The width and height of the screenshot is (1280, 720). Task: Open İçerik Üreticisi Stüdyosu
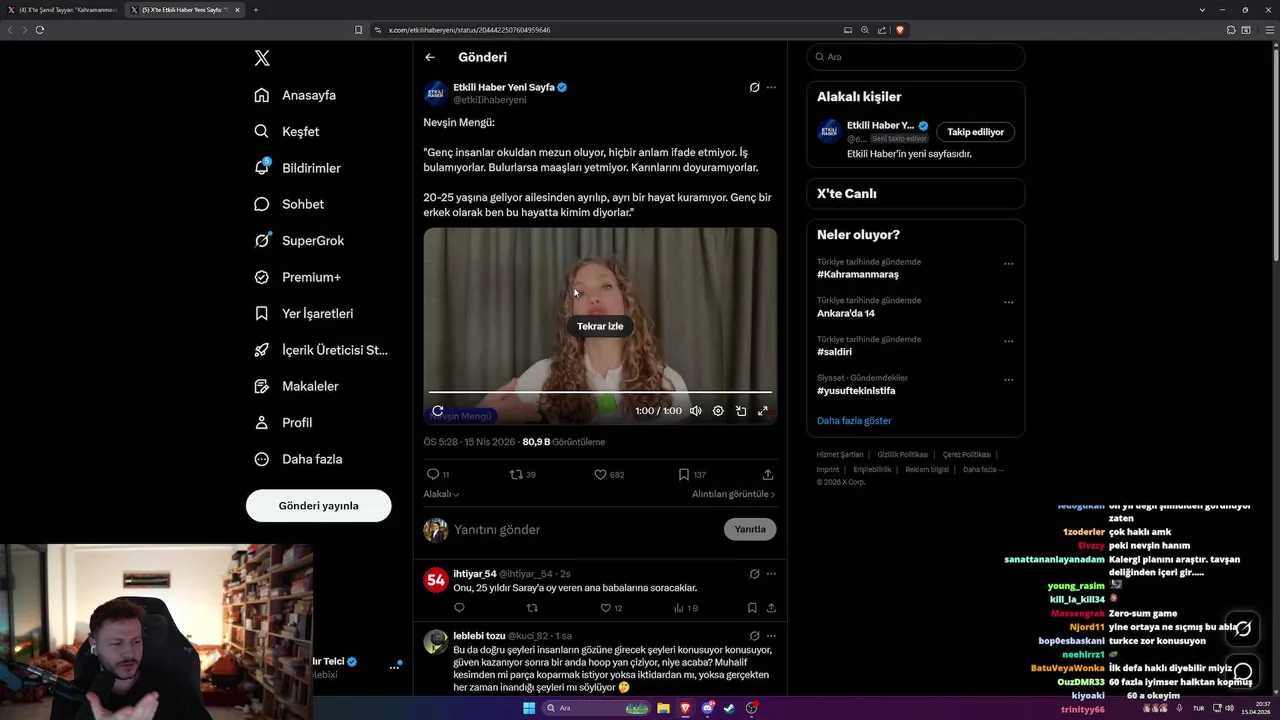[x=321, y=350]
